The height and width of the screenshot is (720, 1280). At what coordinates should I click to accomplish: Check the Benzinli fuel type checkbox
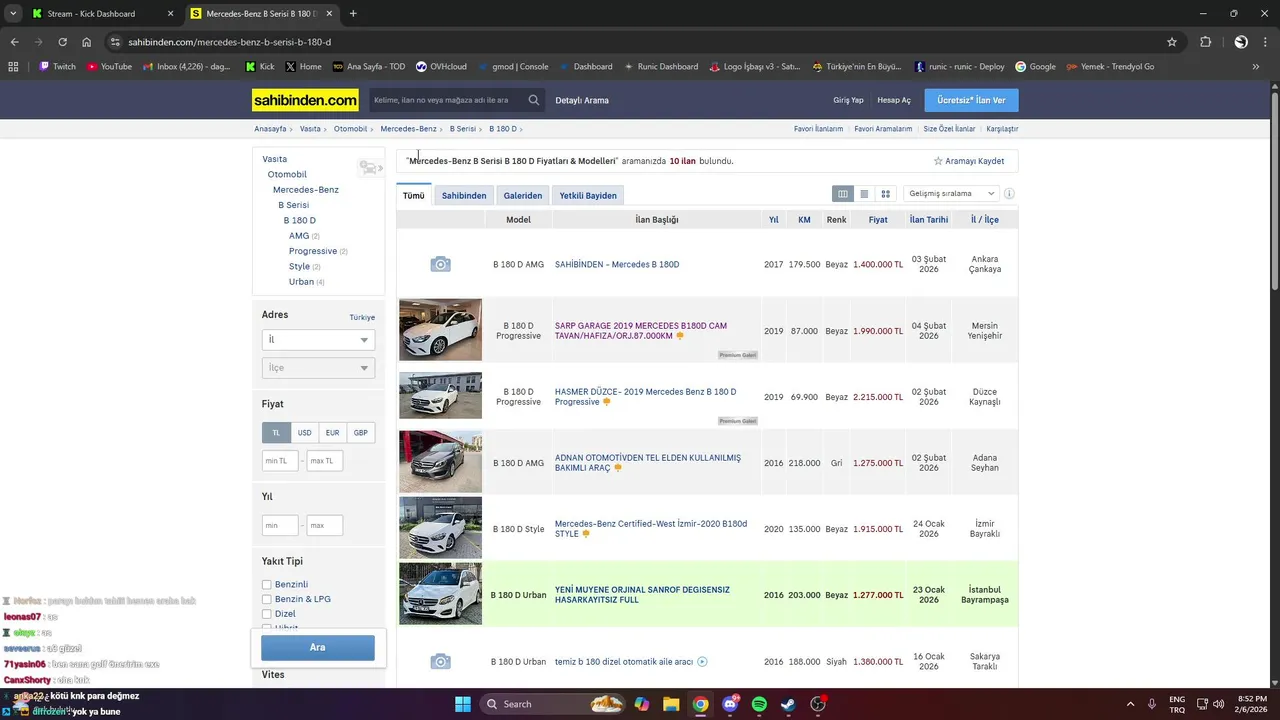pos(267,584)
